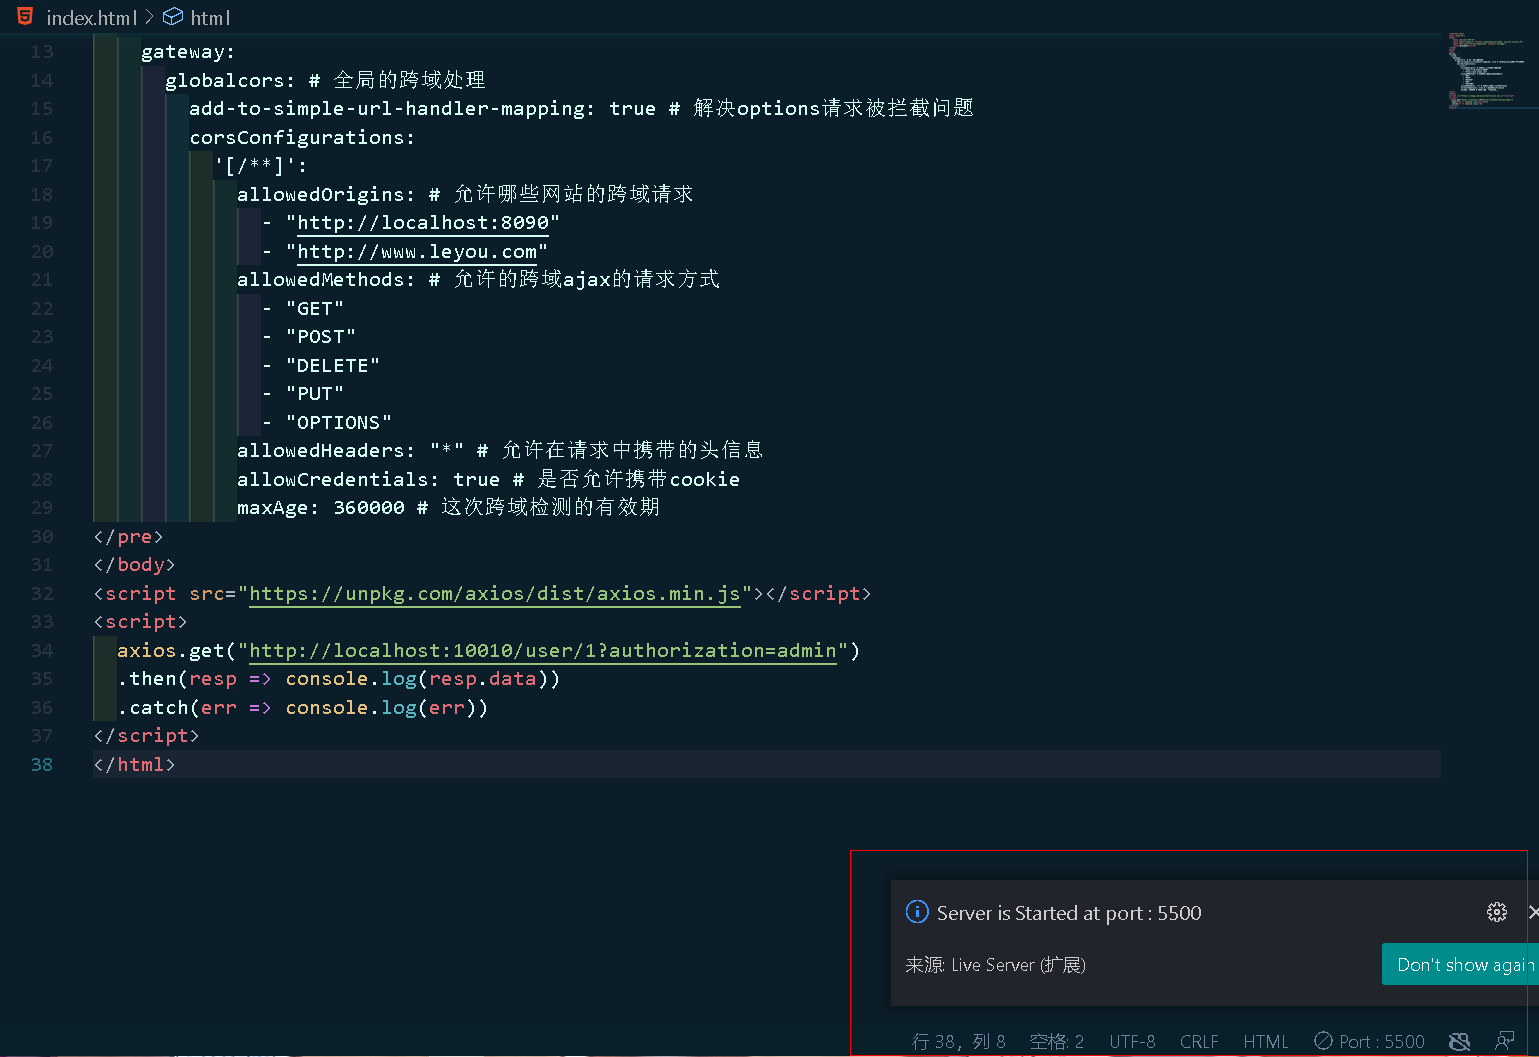Open line and column indicator 行 38, 列 8
This screenshot has width=1539, height=1057.
pos(958,1042)
